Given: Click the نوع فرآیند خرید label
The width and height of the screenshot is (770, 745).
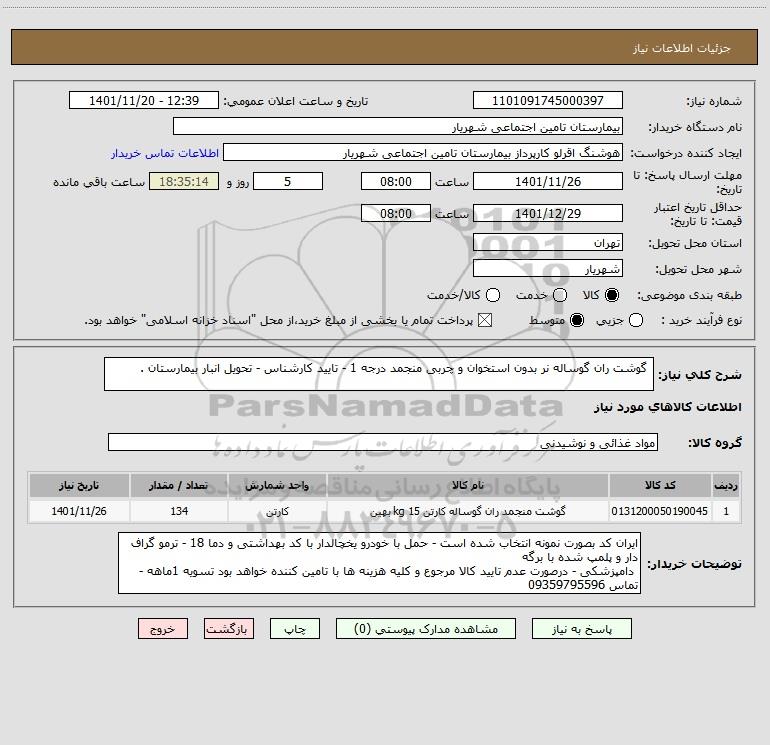Looking at the screenshot, I should [x=701, y=320].
